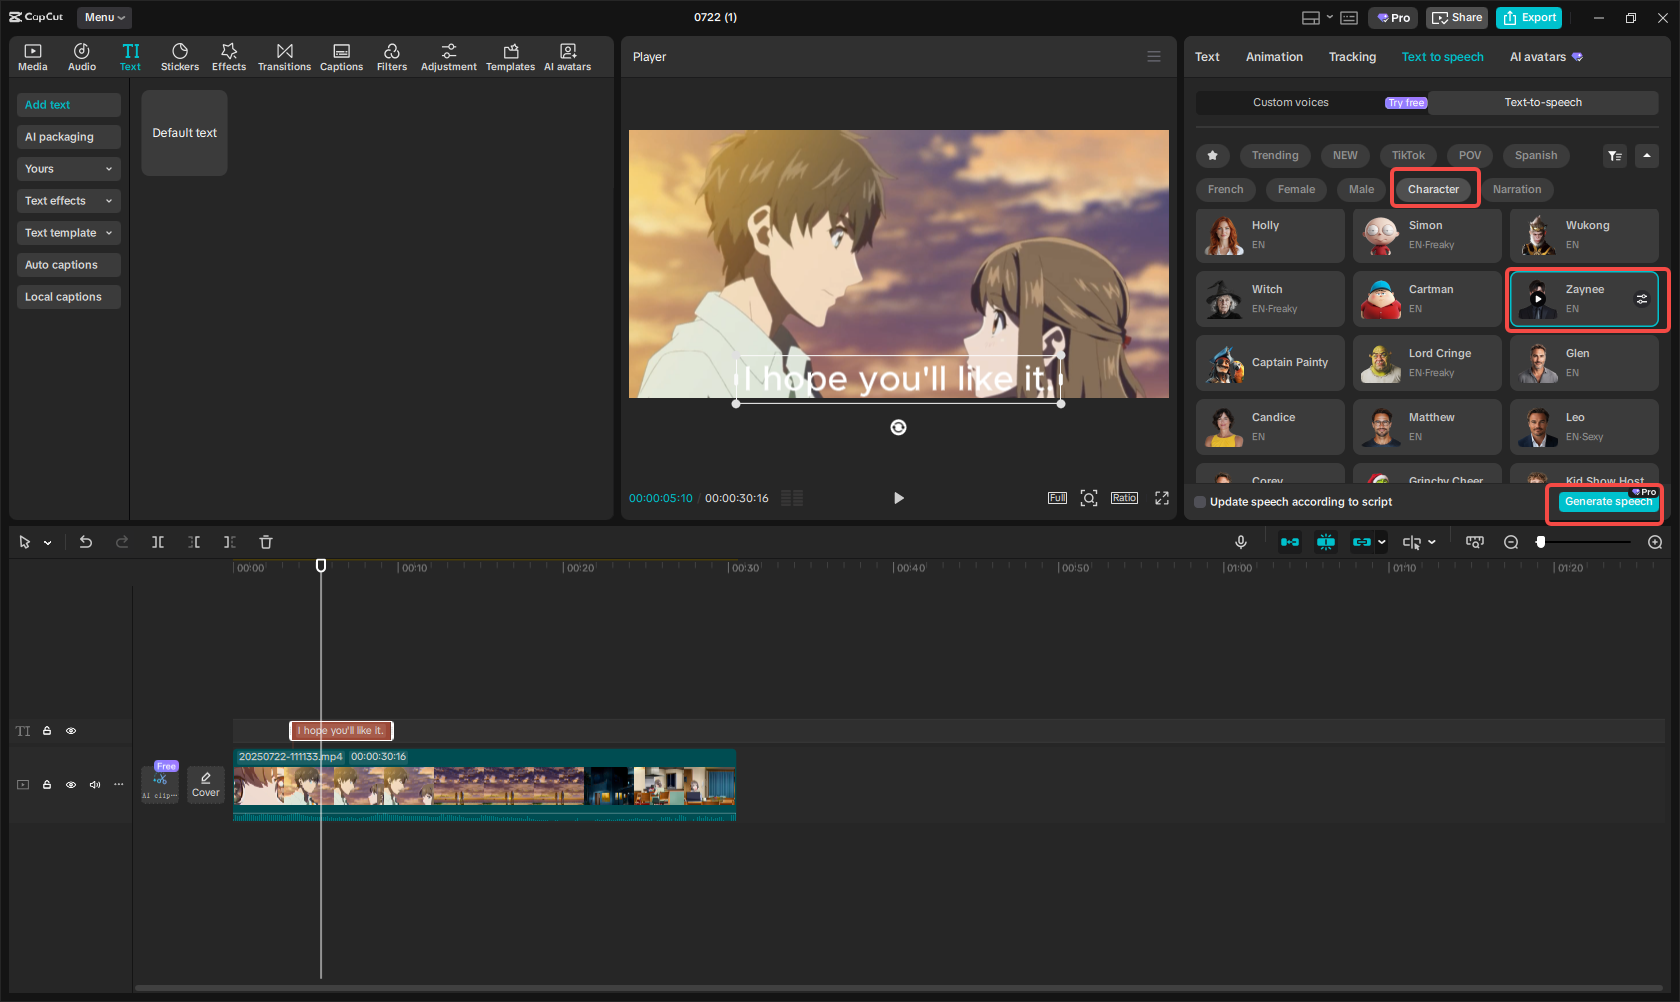
Task: Select the Effects panel icon
Action: click(229, 56)
